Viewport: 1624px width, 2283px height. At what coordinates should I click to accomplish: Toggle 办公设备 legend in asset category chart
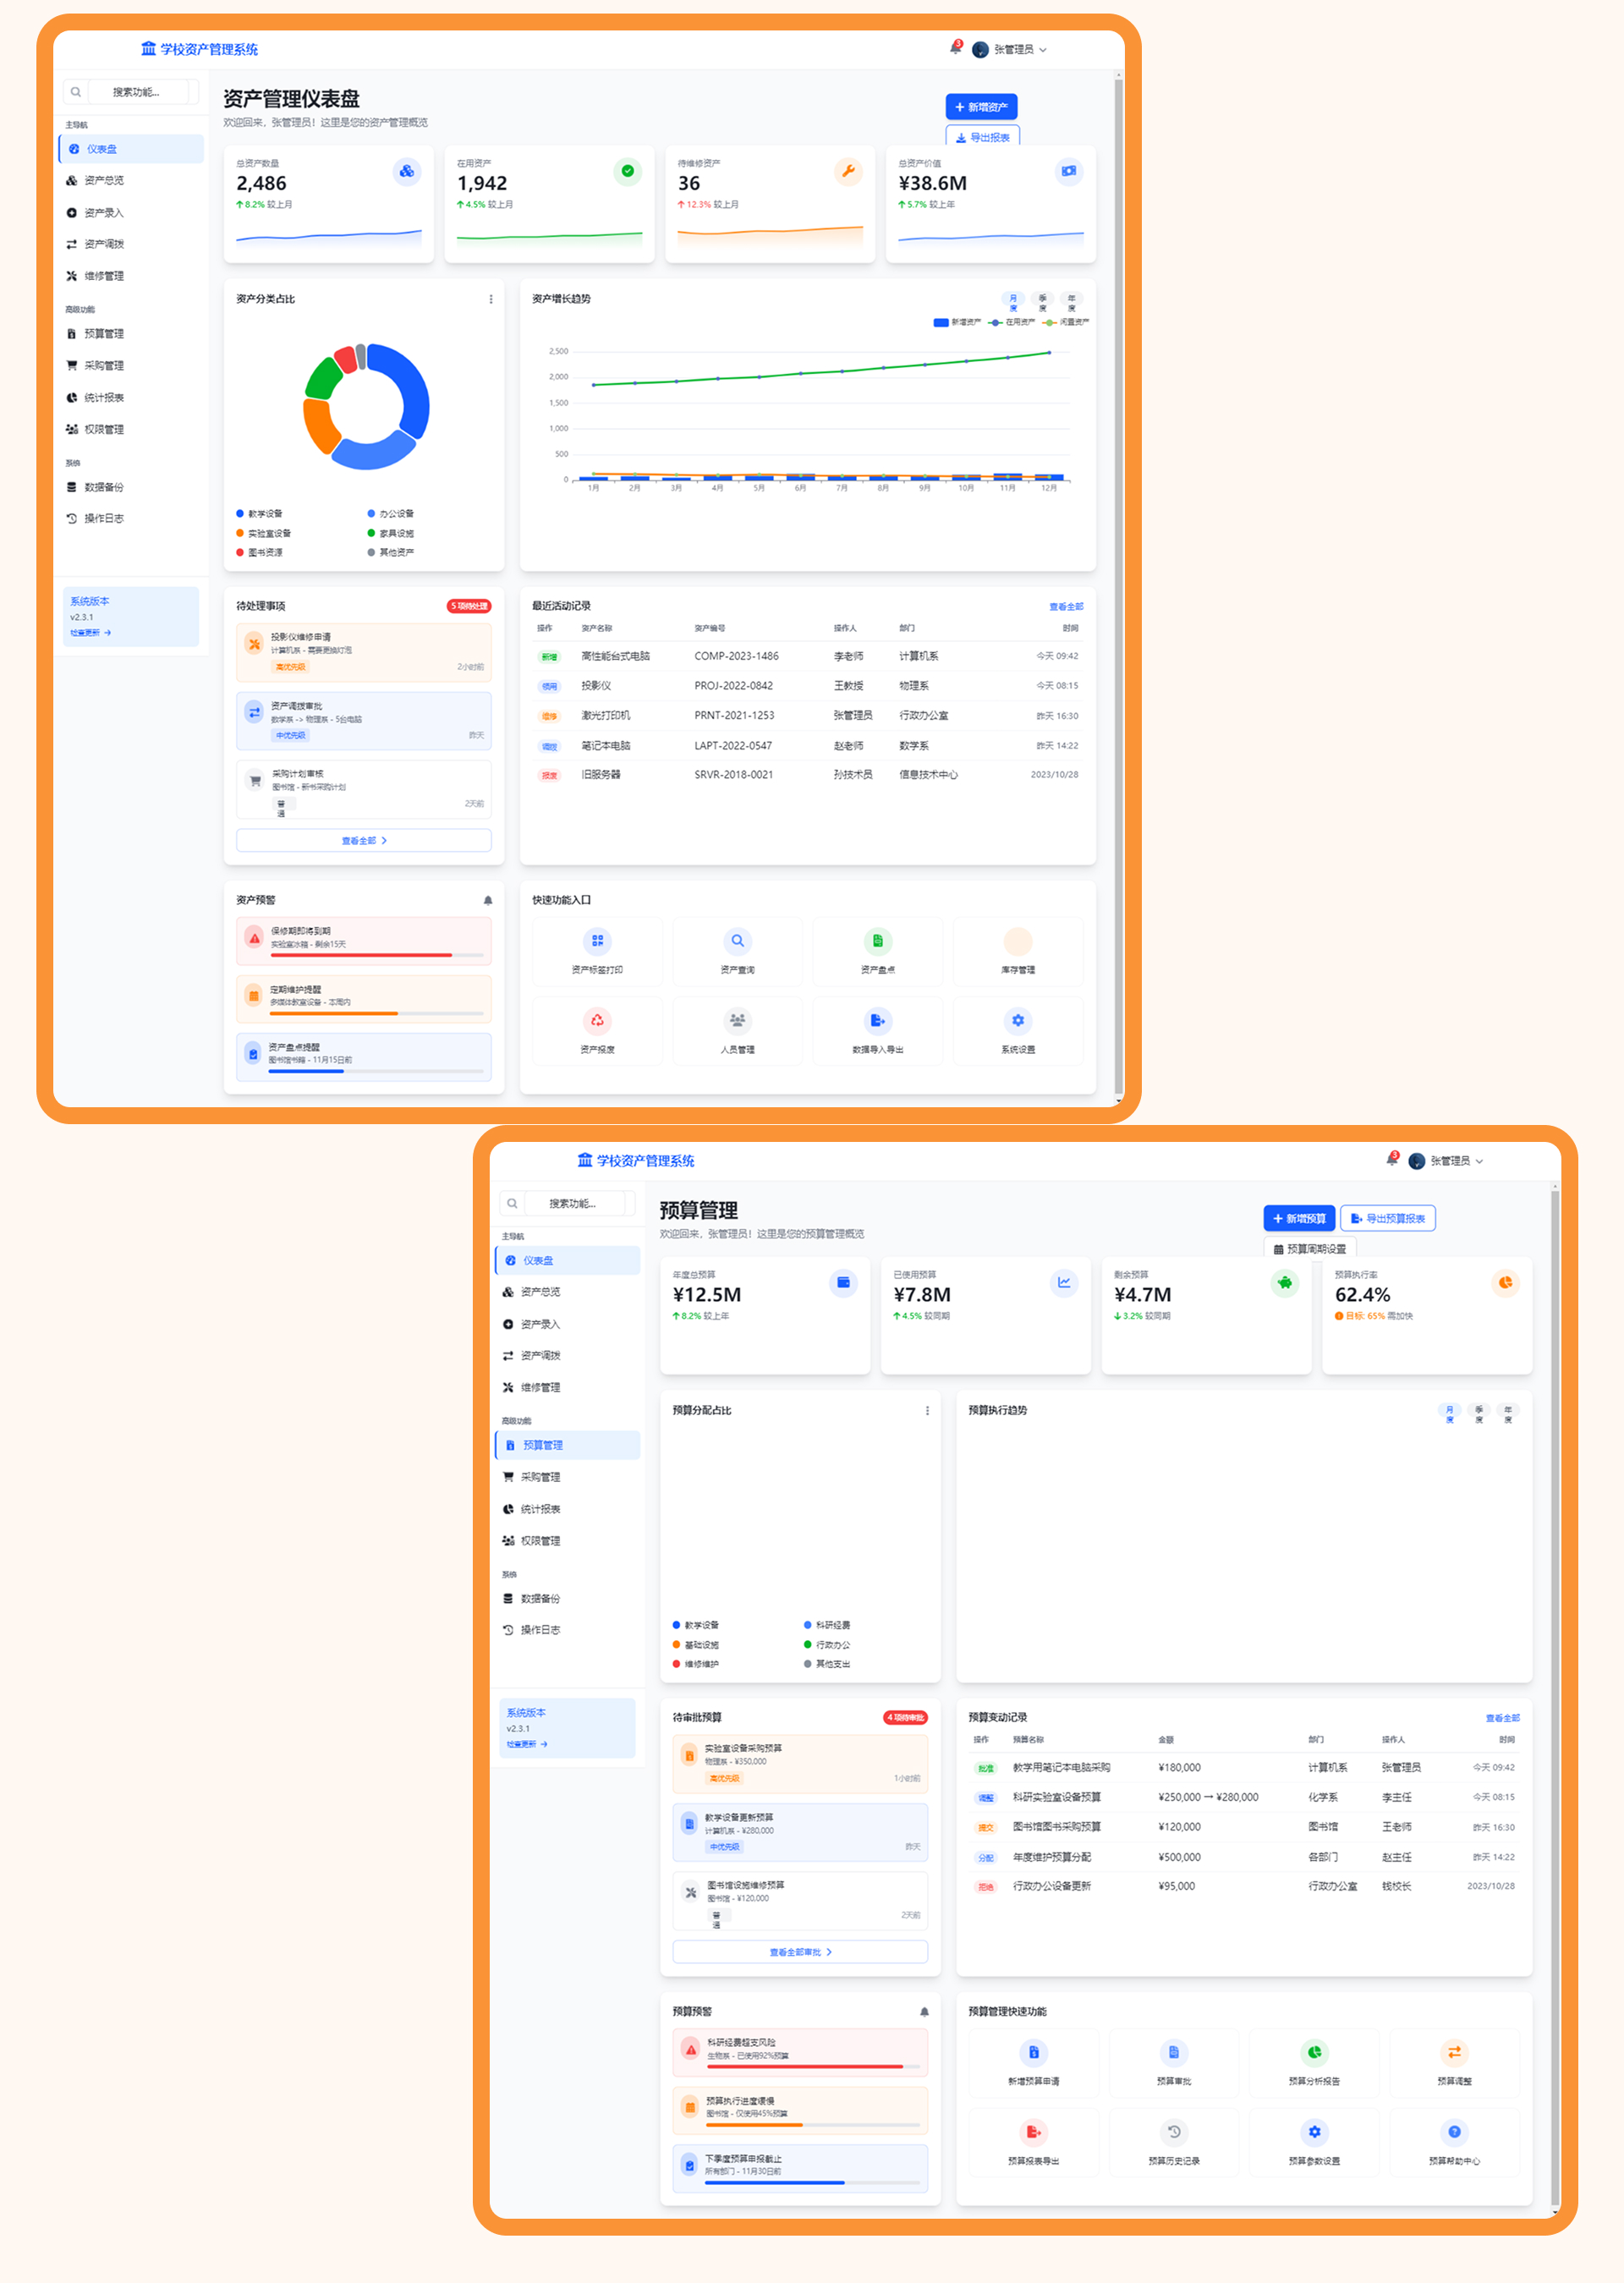coord(390,514)
